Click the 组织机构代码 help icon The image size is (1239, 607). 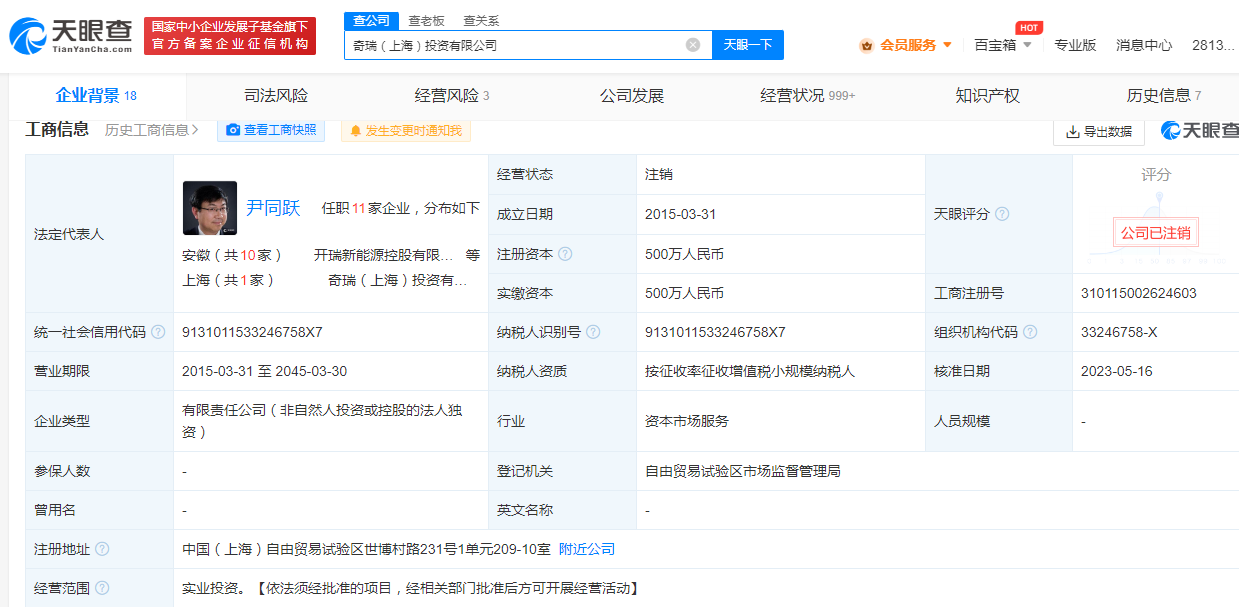(x=1030, y=332)
